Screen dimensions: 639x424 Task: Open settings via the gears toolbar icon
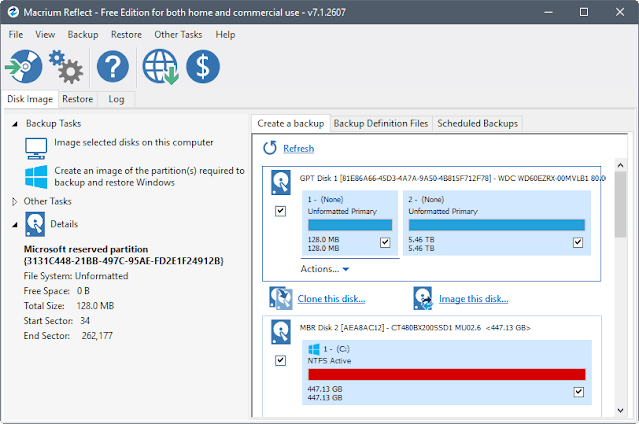(66, 66)
